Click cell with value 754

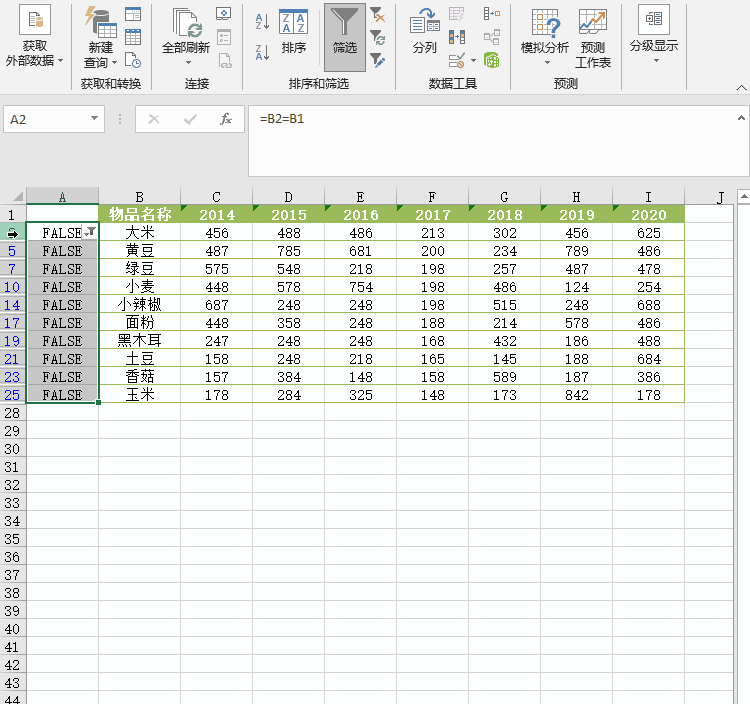[x=361, y=287]
